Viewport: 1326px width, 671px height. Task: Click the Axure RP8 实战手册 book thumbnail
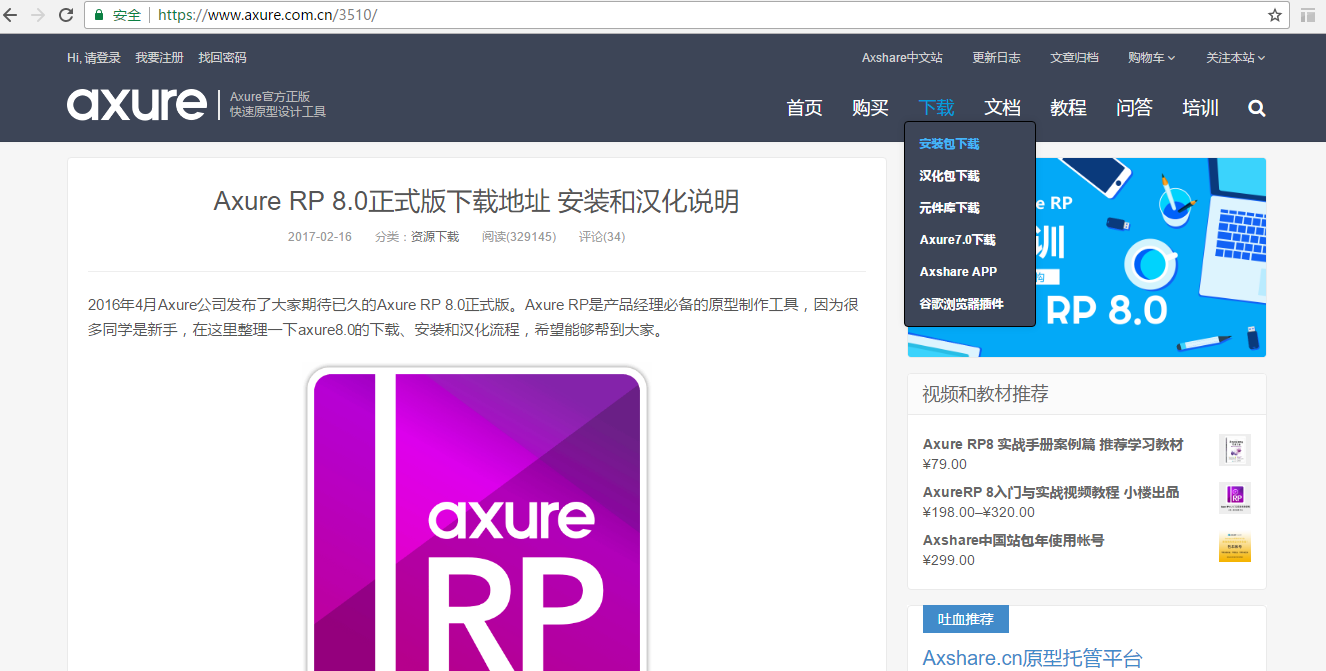[x=1235, y=450]
